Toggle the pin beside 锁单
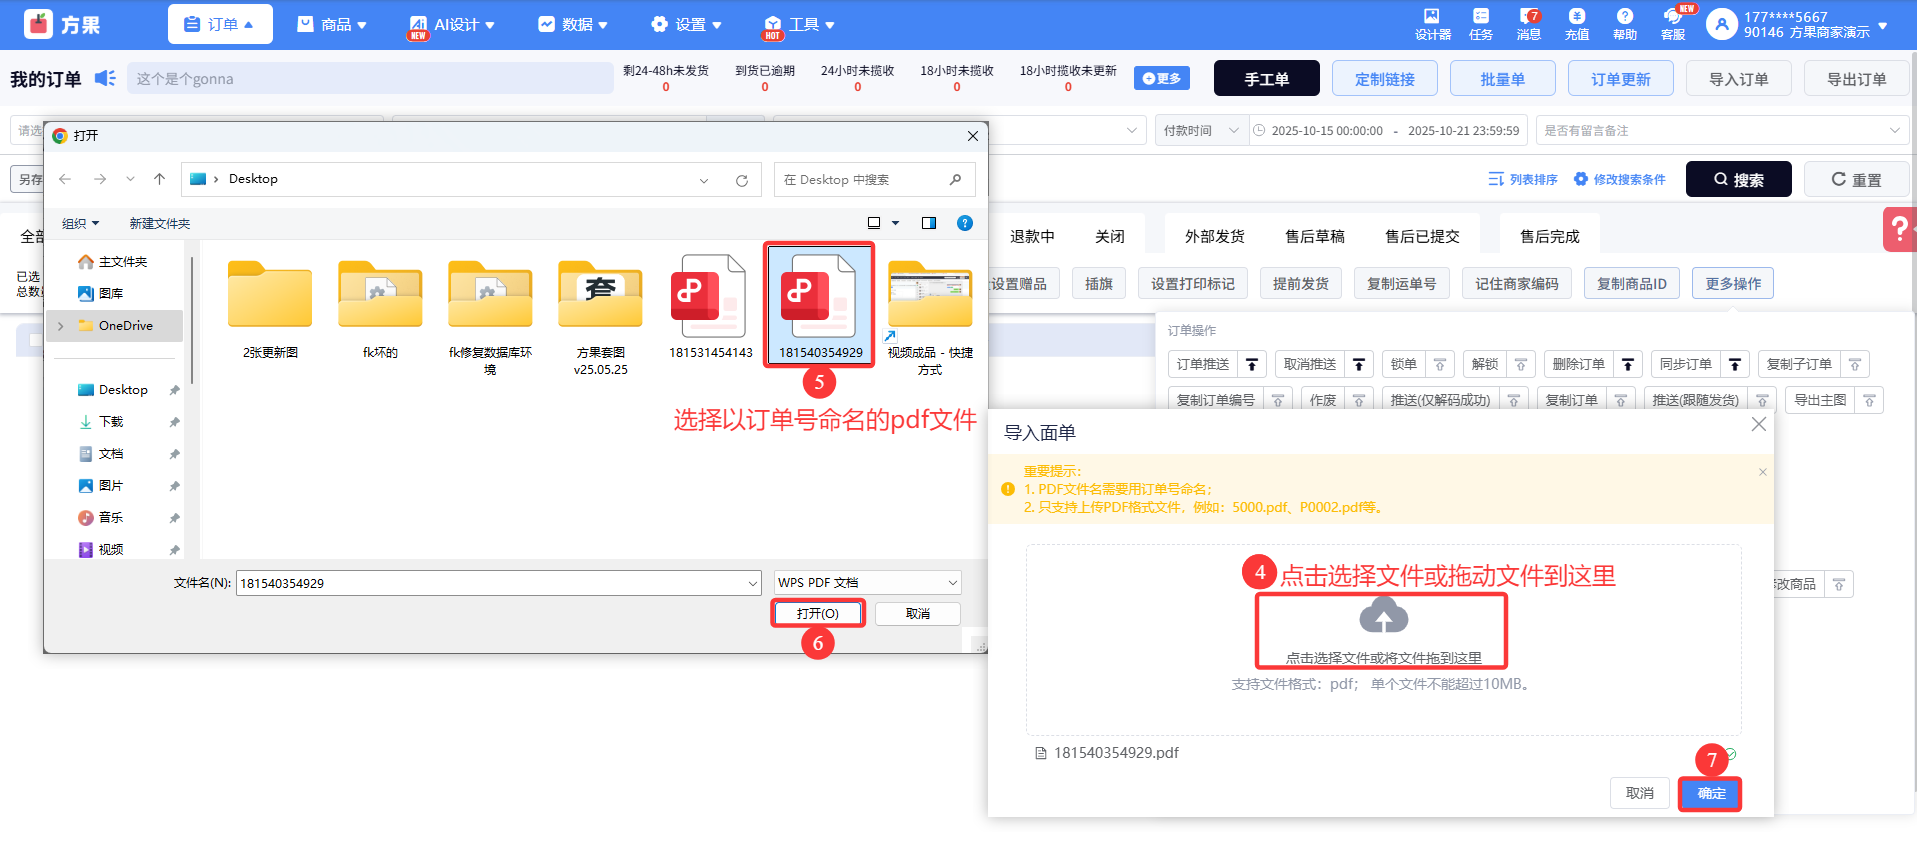This screenshot has width=1917, height=855. click(x=1440, y=365)
